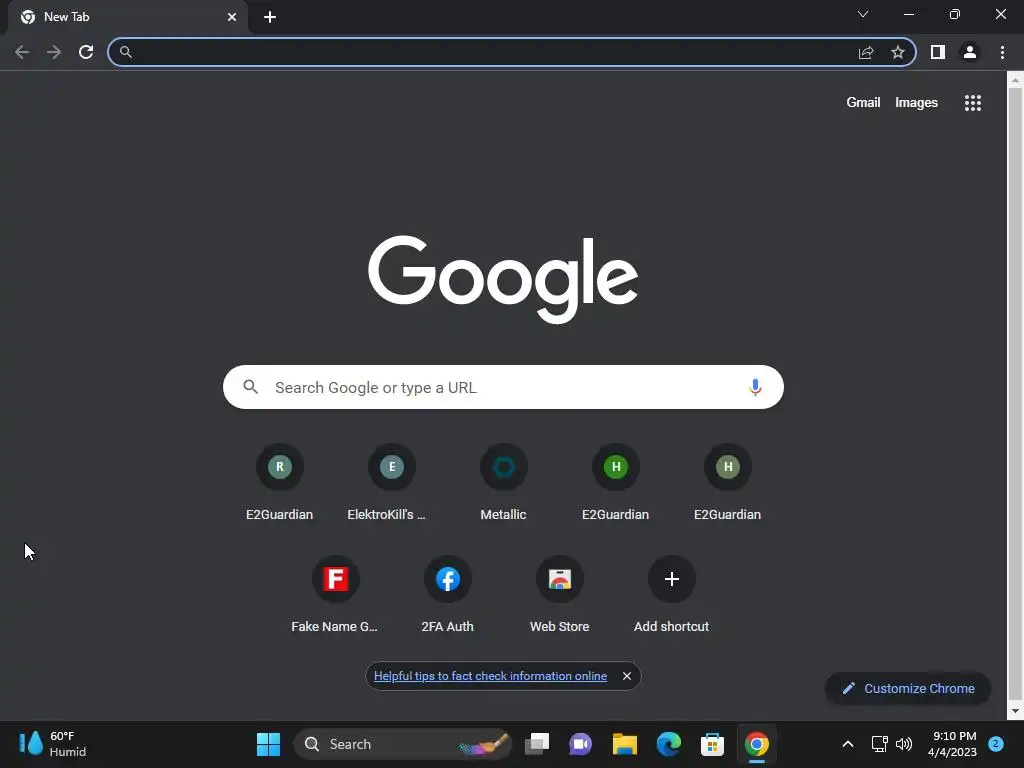Click the Google logo
Viewport: 1024px width, 768px height.
[x=504, y=279]
